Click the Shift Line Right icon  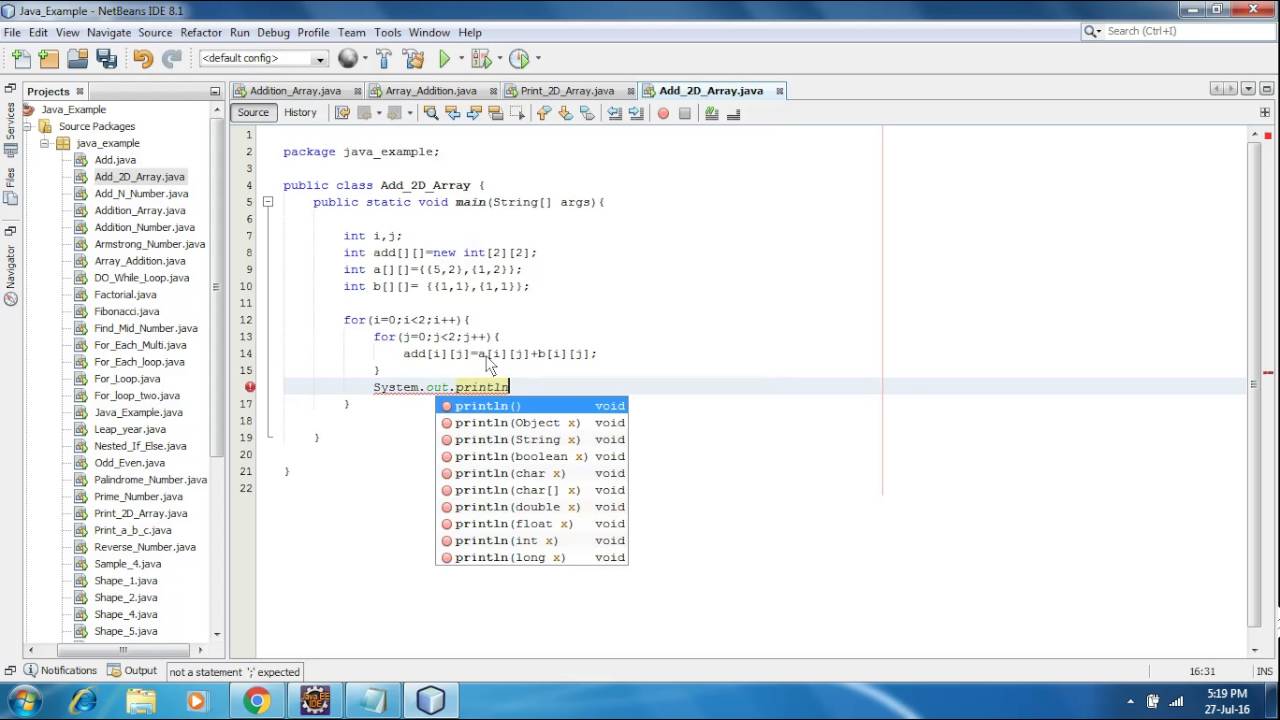[x=636, y=113]
